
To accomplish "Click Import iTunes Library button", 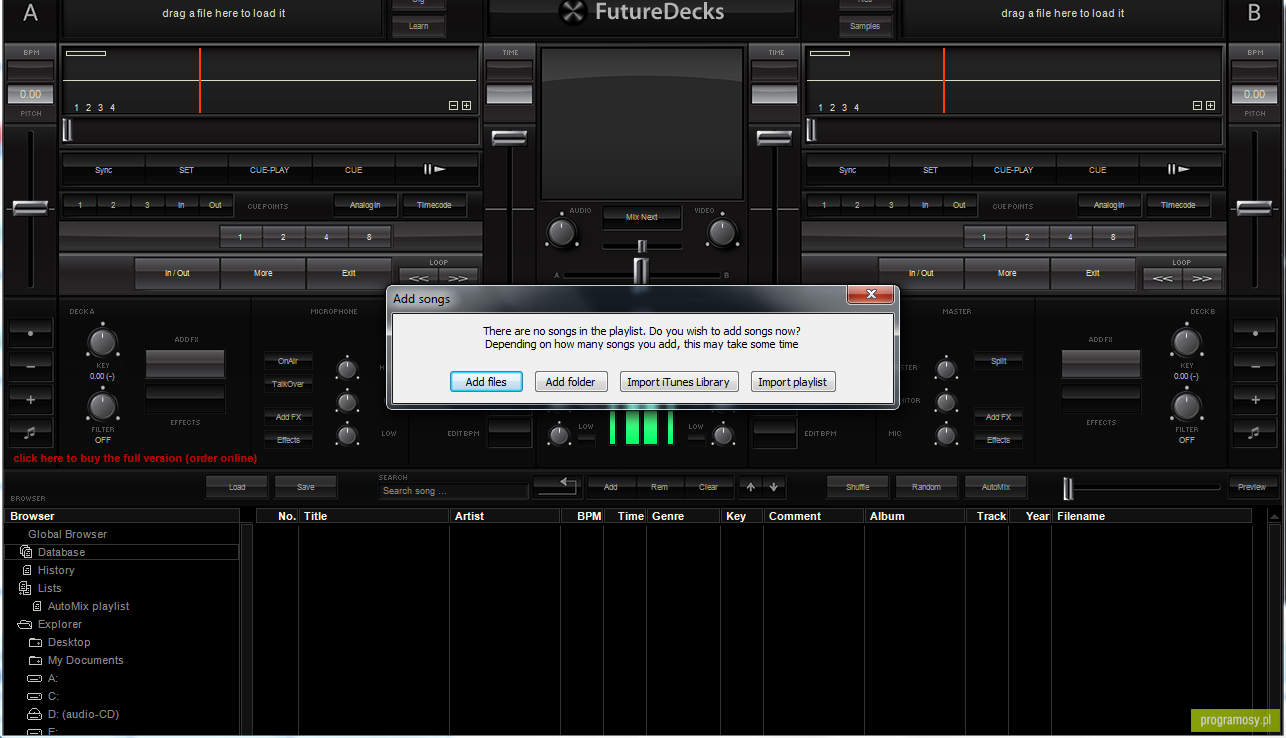I will [678, 382].
